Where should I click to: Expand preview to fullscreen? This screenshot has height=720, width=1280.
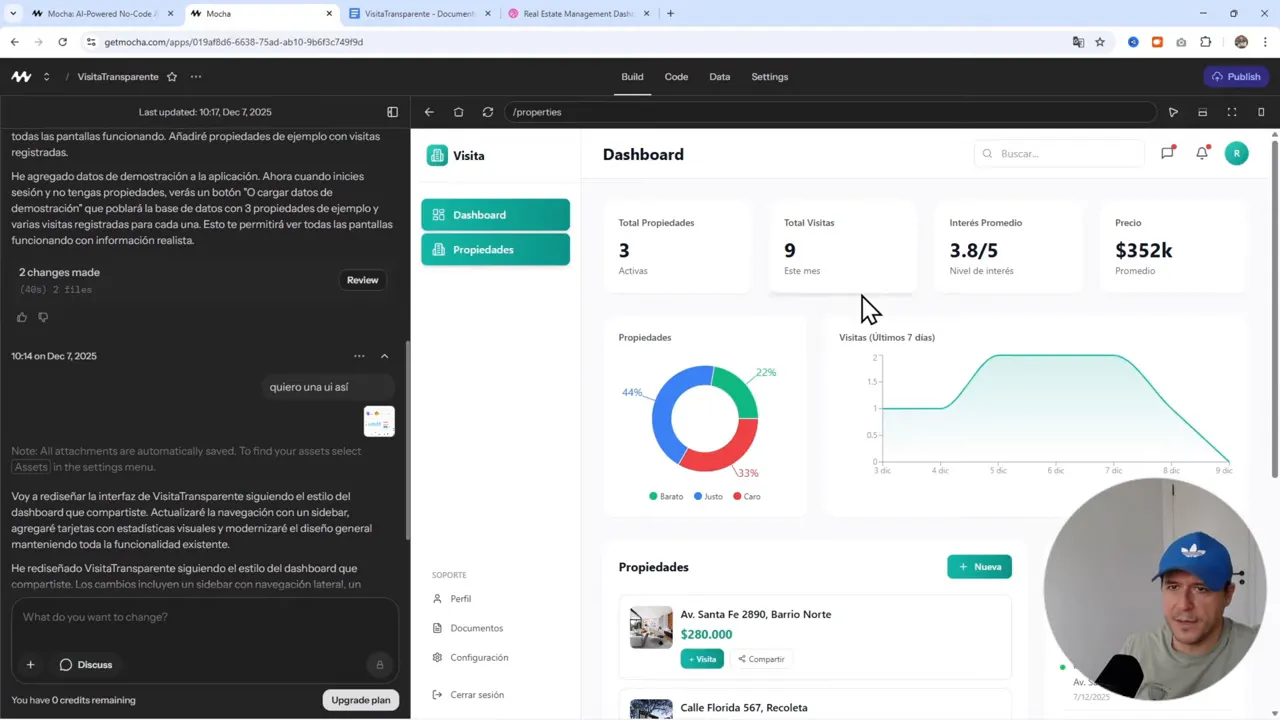click(x=1232, y=112)
